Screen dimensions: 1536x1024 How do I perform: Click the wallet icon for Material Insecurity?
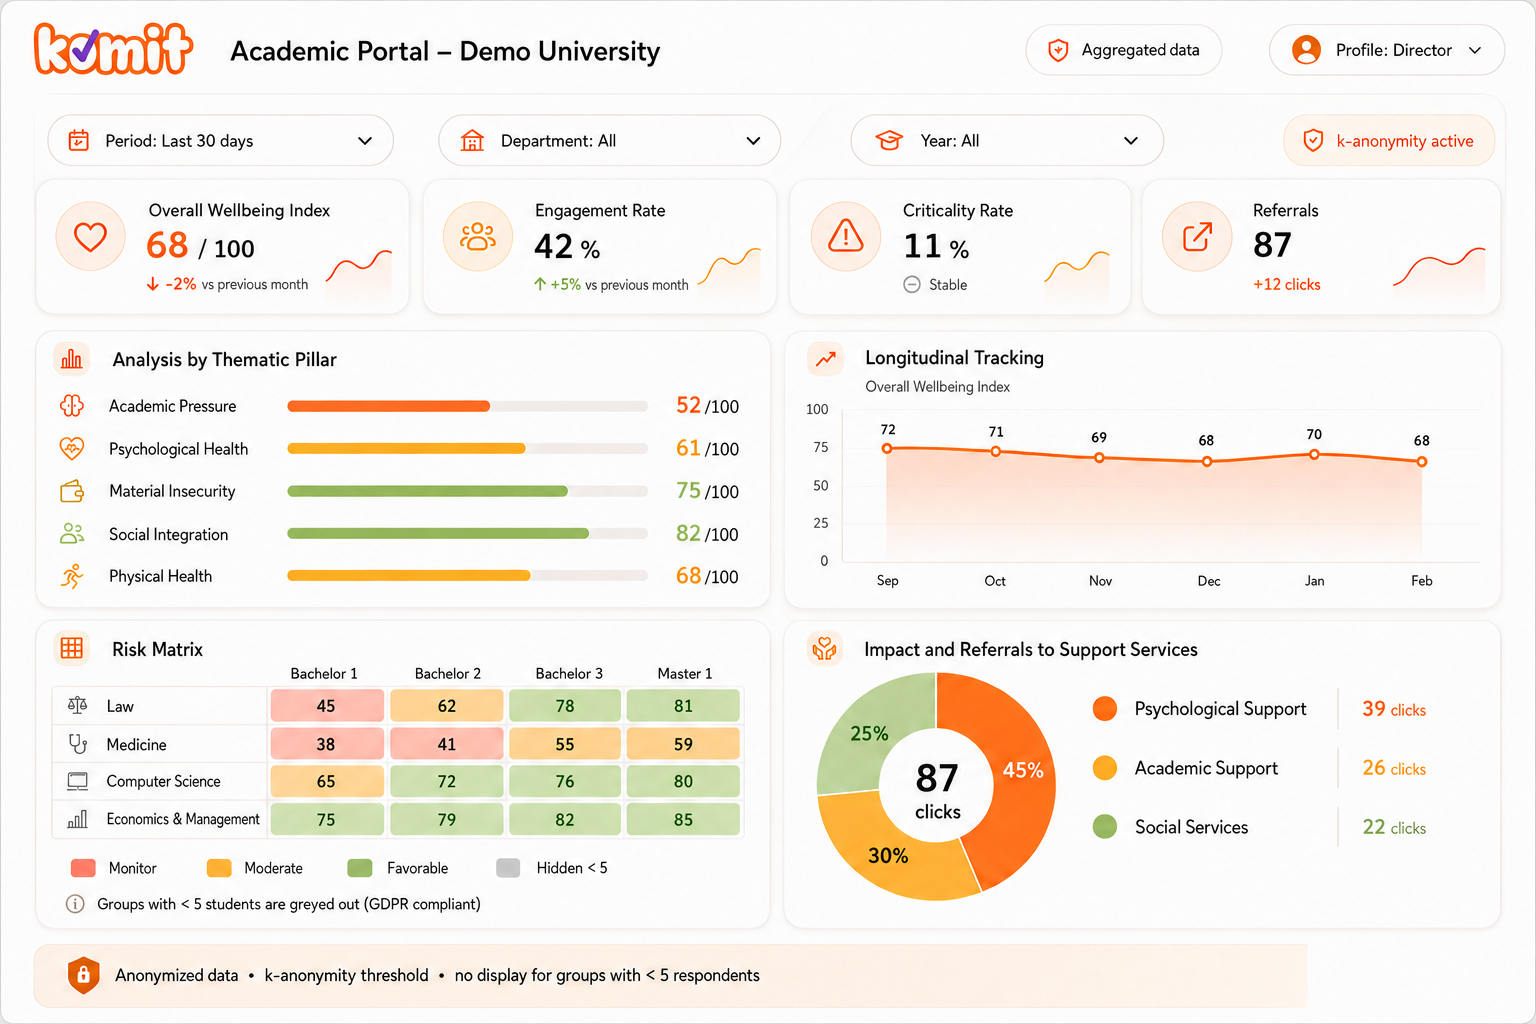click(x=72, y=491)
